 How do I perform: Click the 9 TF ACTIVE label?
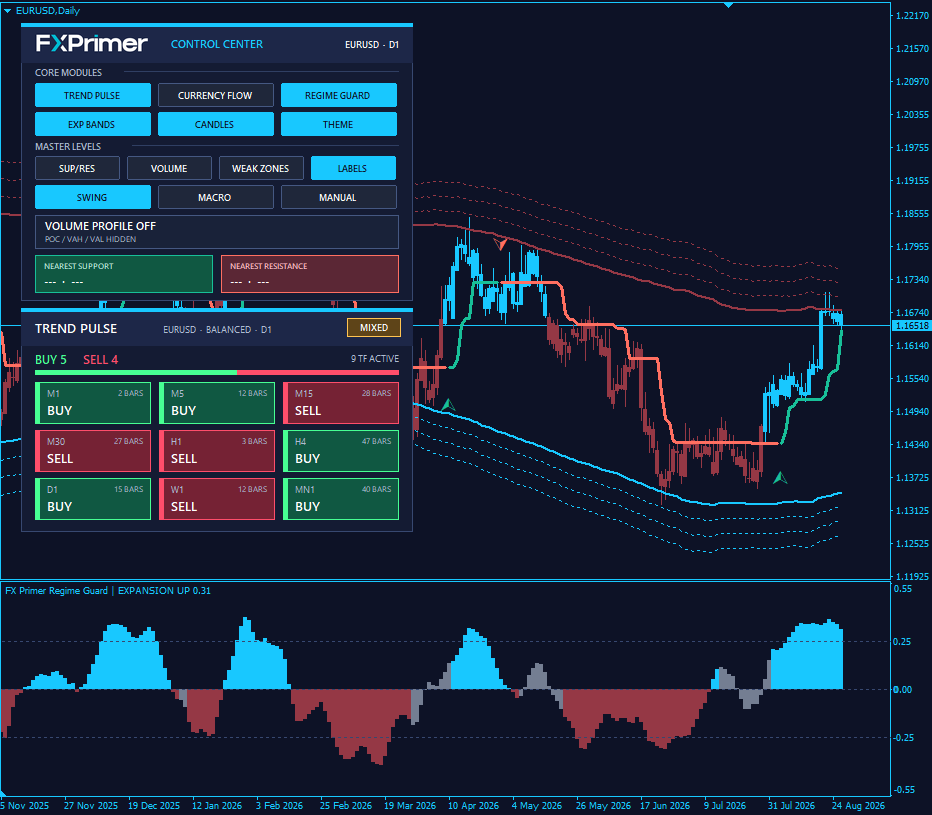point(374,358)
